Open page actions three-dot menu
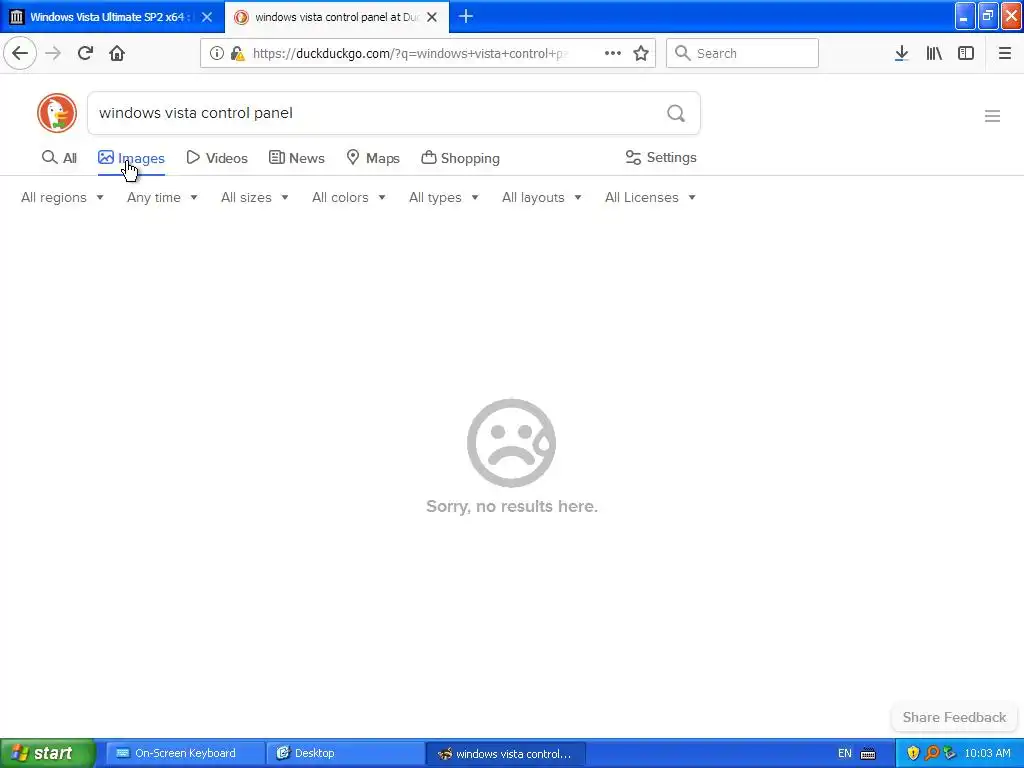Viewport: 1024px width, 768px height. pyautogui.click(x=613, y=54)
